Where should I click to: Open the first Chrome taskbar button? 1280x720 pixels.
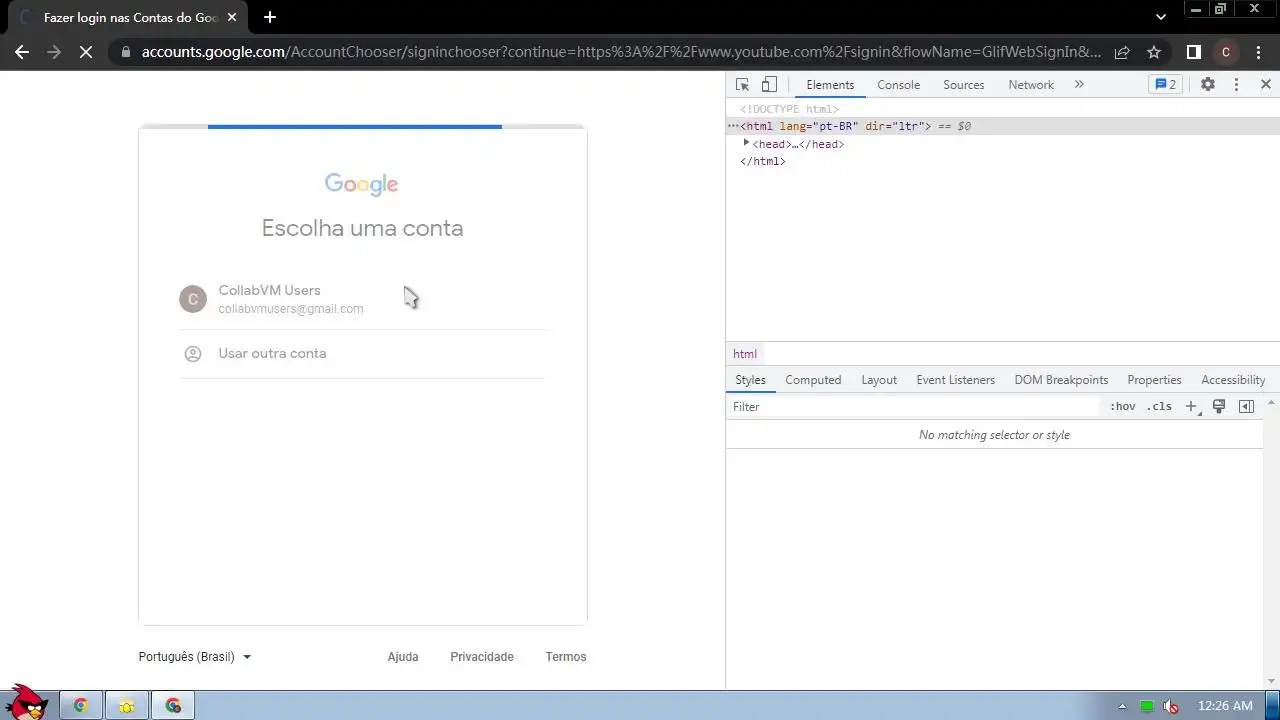point(81,706)
